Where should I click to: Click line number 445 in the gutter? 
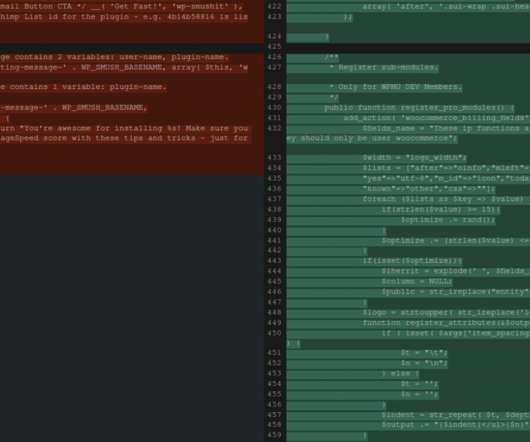pos(274,281)
